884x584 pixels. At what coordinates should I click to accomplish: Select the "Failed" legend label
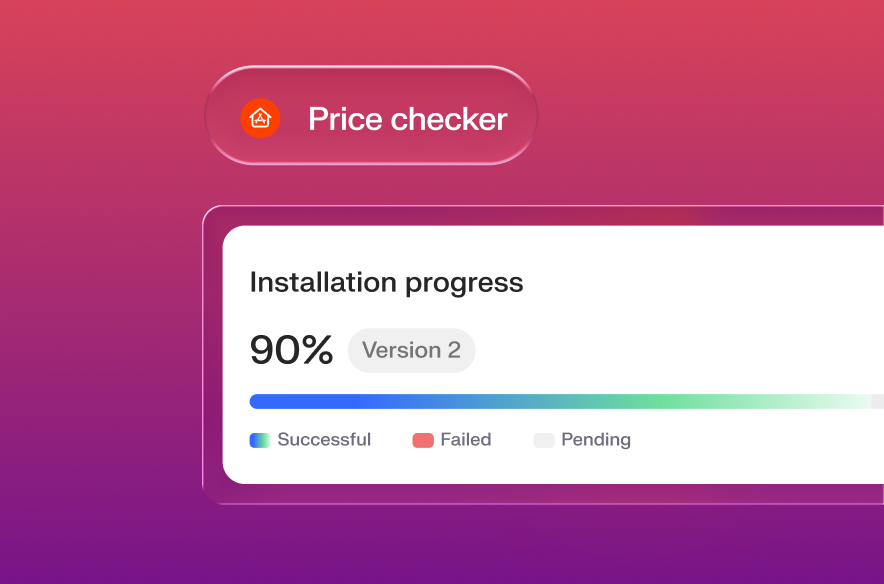(x=466, y=440)
